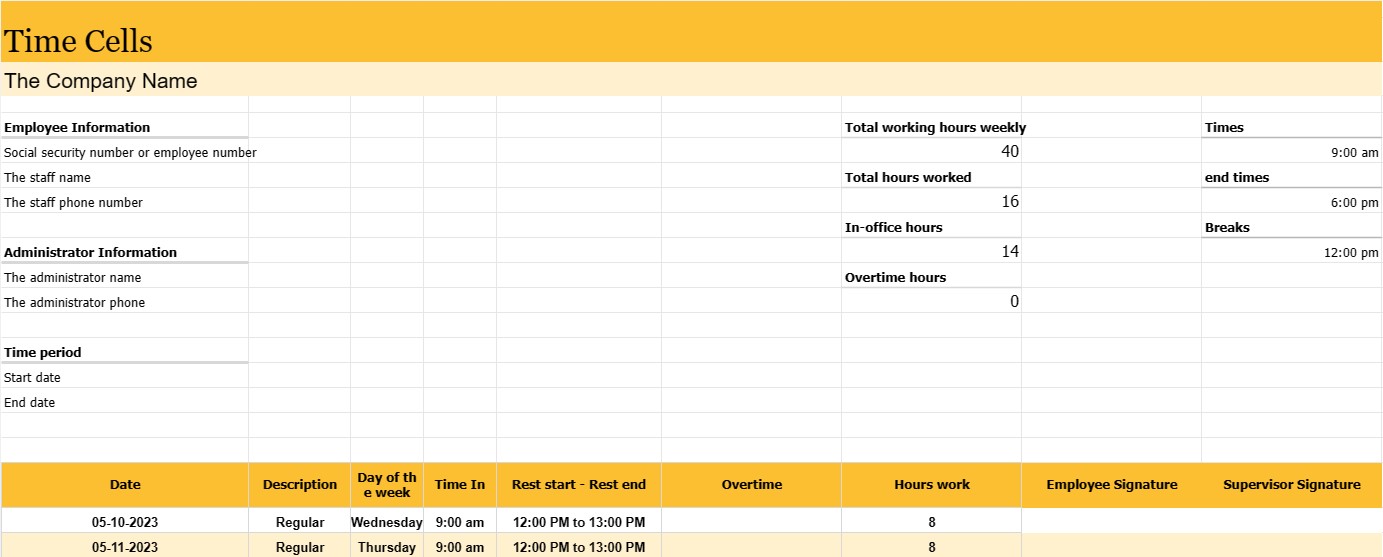Click Social security number or employee number cell

(130, 152)
